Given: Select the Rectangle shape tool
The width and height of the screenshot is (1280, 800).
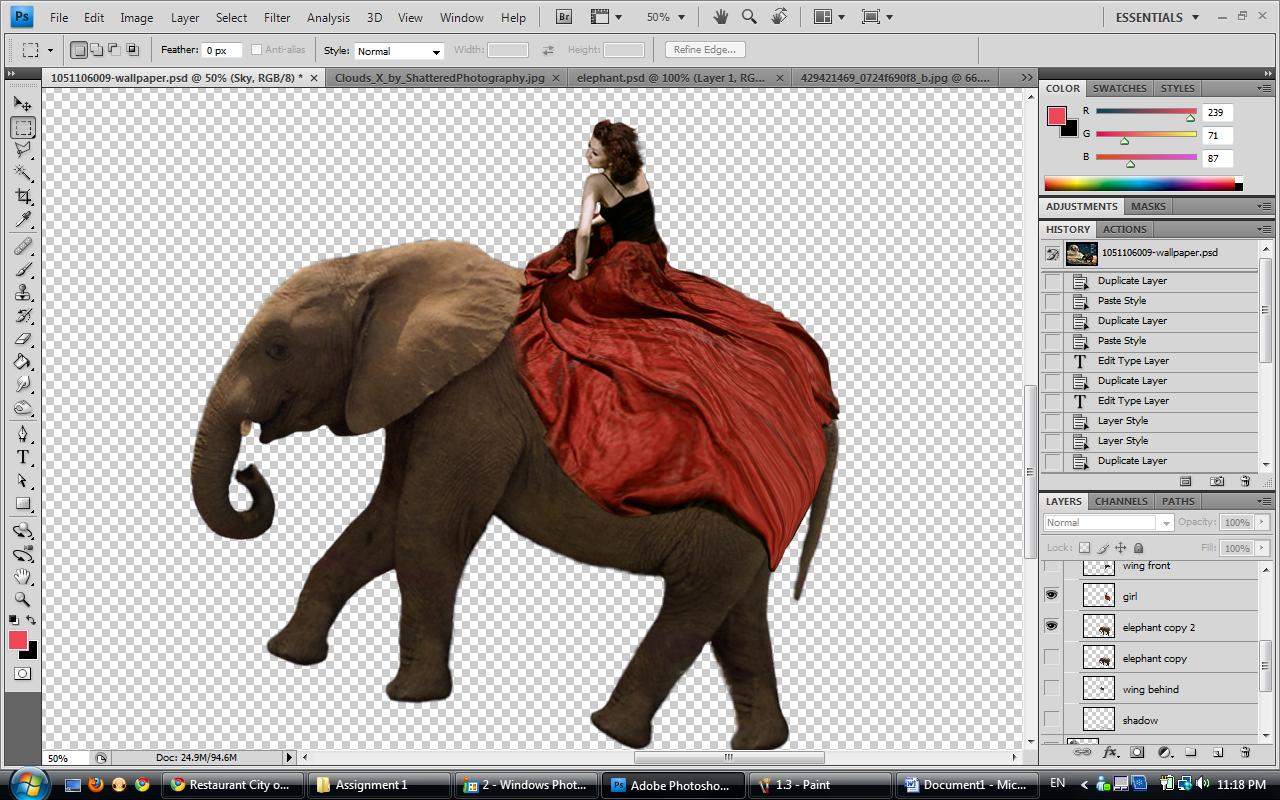Looking at the screenshot, I should click(x=23, y=504).
